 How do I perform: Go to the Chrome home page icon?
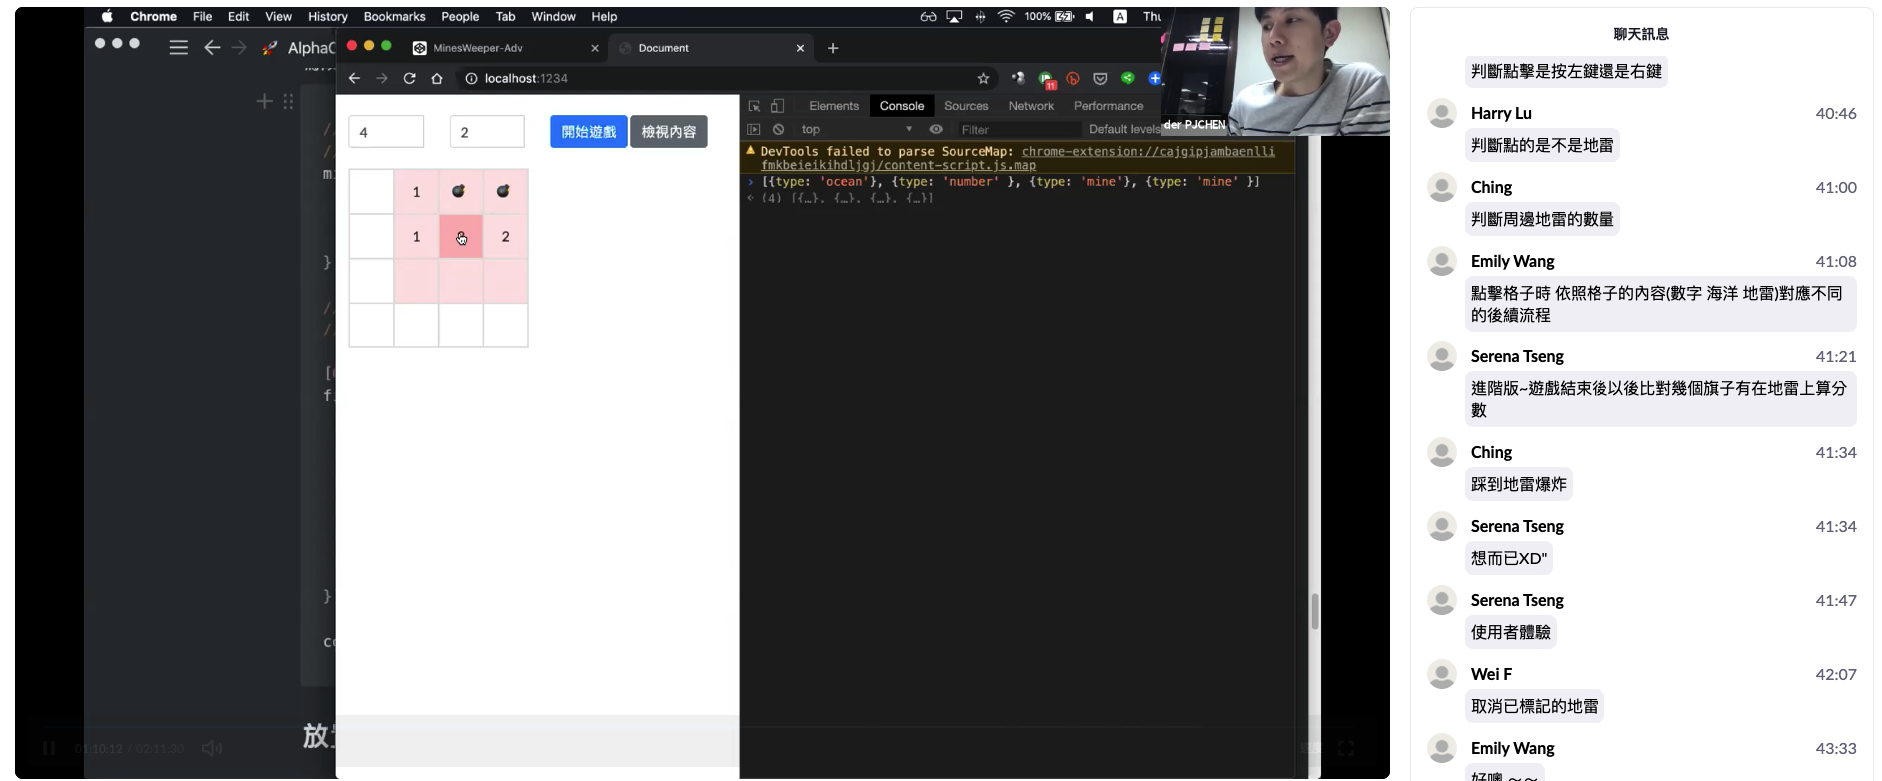point(437,78)
